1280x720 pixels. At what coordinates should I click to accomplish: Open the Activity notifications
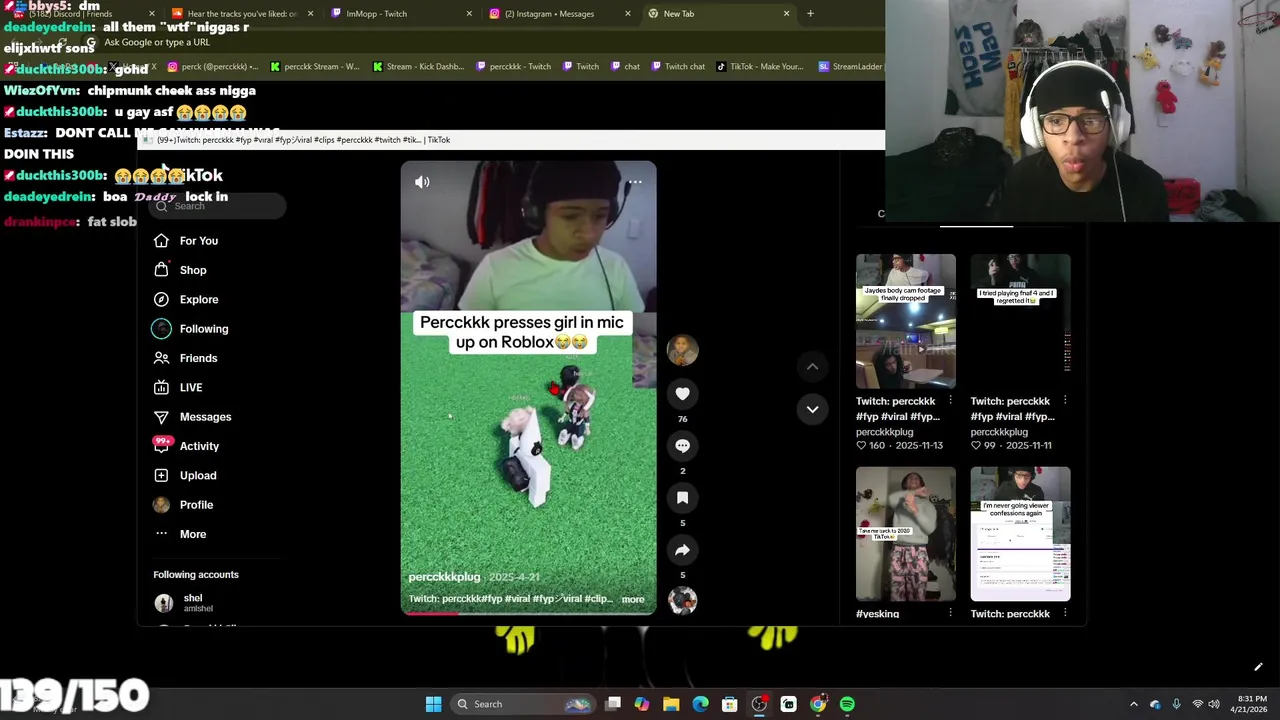click(186, 446)
